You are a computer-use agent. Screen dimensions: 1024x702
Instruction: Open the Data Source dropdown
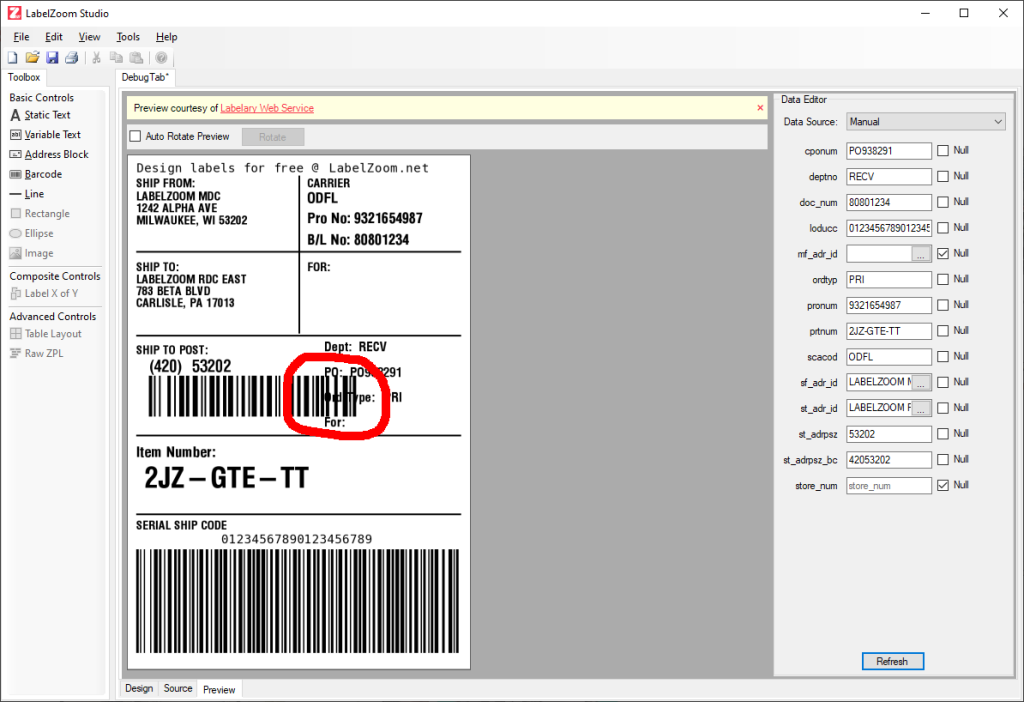tap(925, 121)
